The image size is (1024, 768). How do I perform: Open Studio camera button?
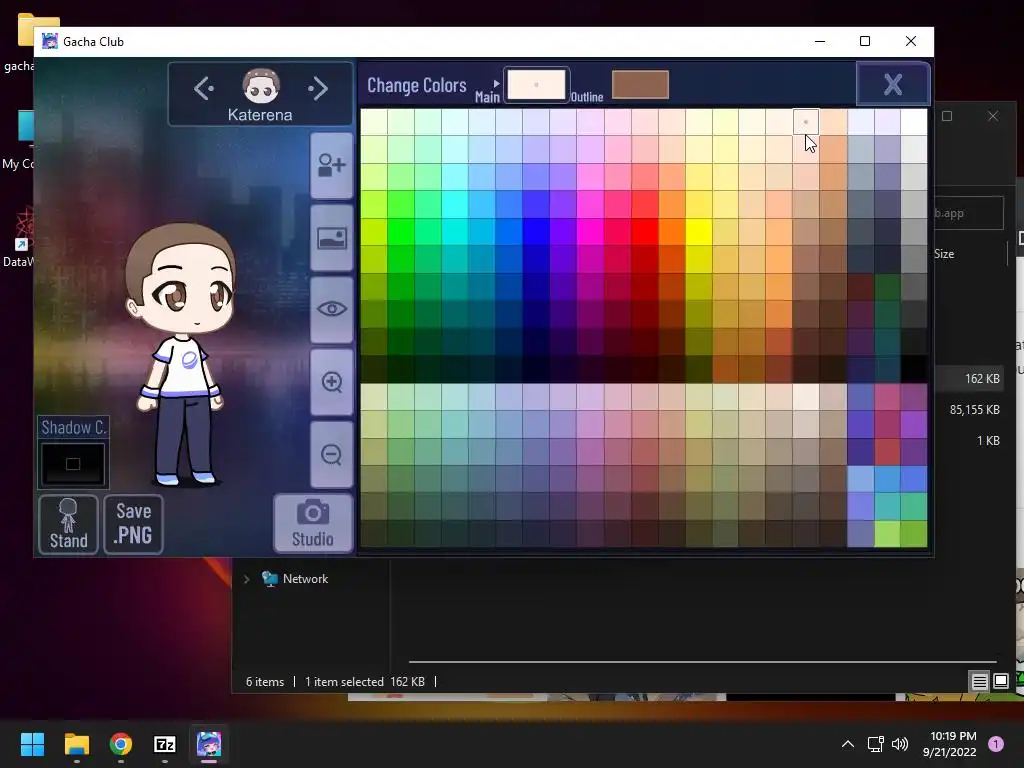(313, 524)
